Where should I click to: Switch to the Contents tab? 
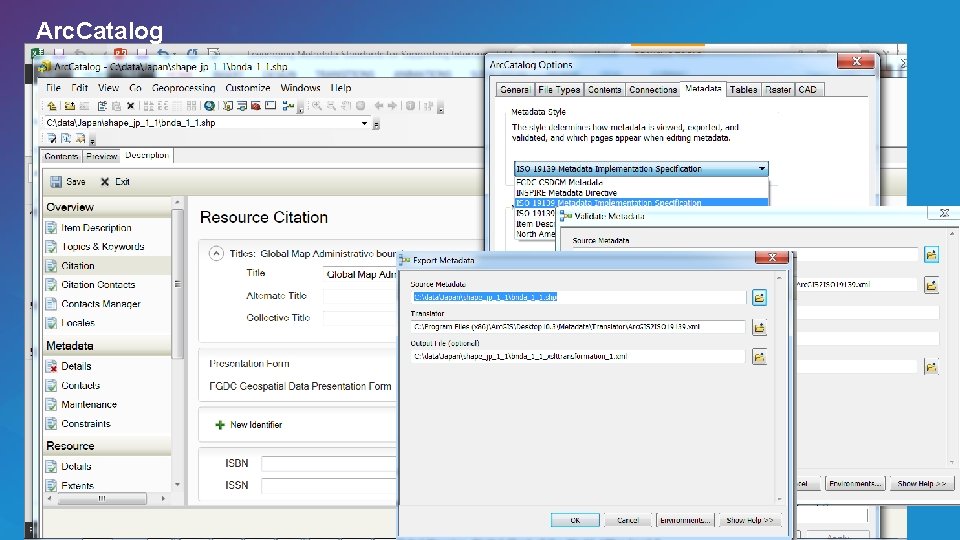click(61, 156)
